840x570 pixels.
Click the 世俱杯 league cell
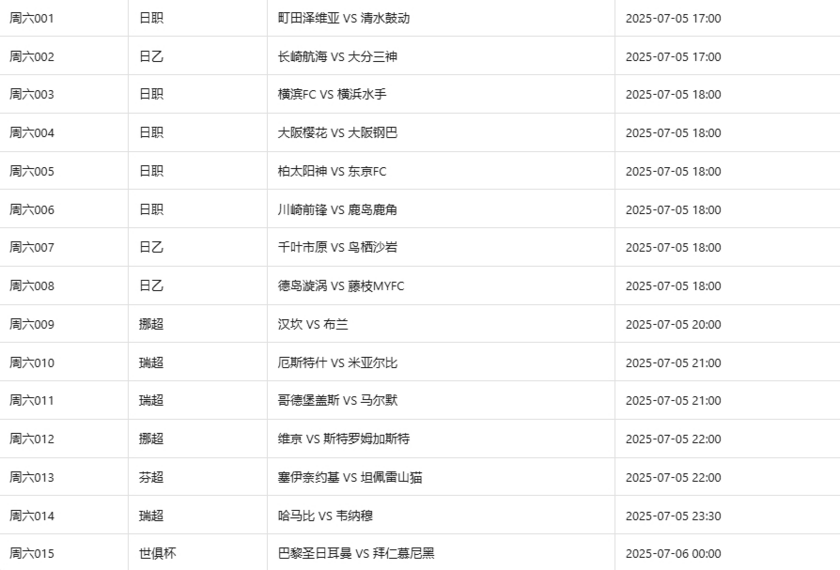tap(157, 553)
